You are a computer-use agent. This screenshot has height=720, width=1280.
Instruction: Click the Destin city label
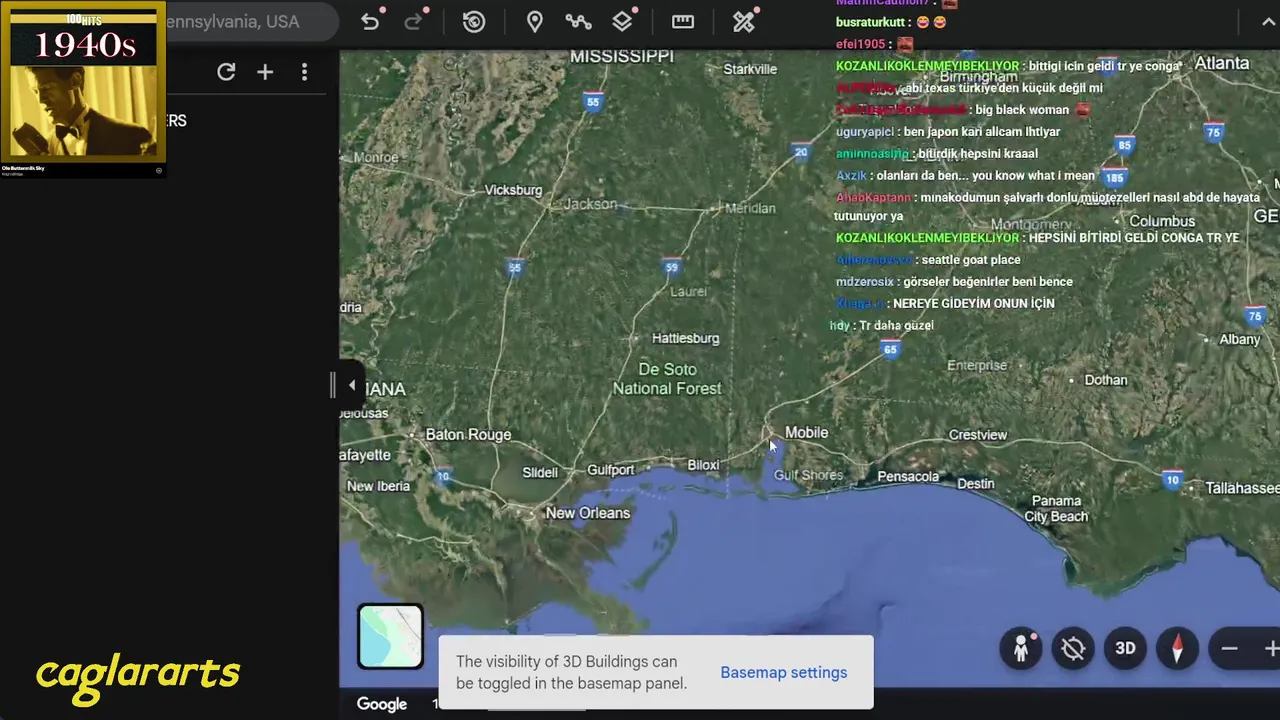tap(976, 484)
